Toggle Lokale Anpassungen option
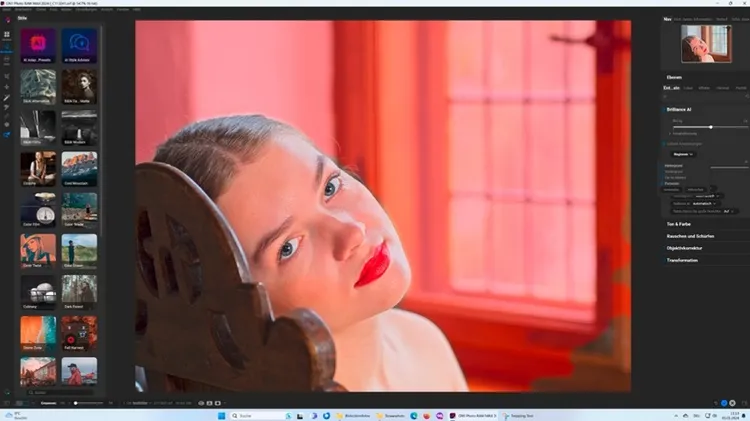 [x=664, y=144]
